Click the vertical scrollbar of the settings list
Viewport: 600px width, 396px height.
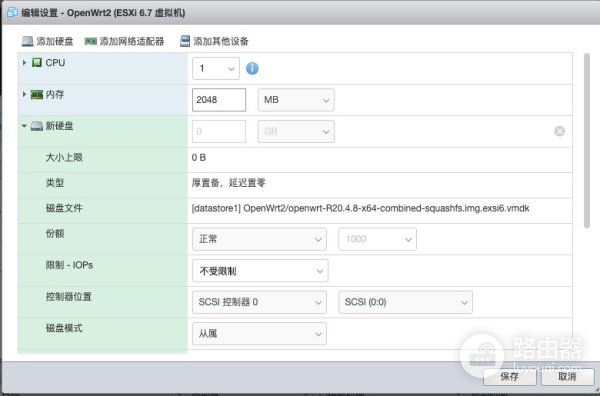tap(587, 141)
